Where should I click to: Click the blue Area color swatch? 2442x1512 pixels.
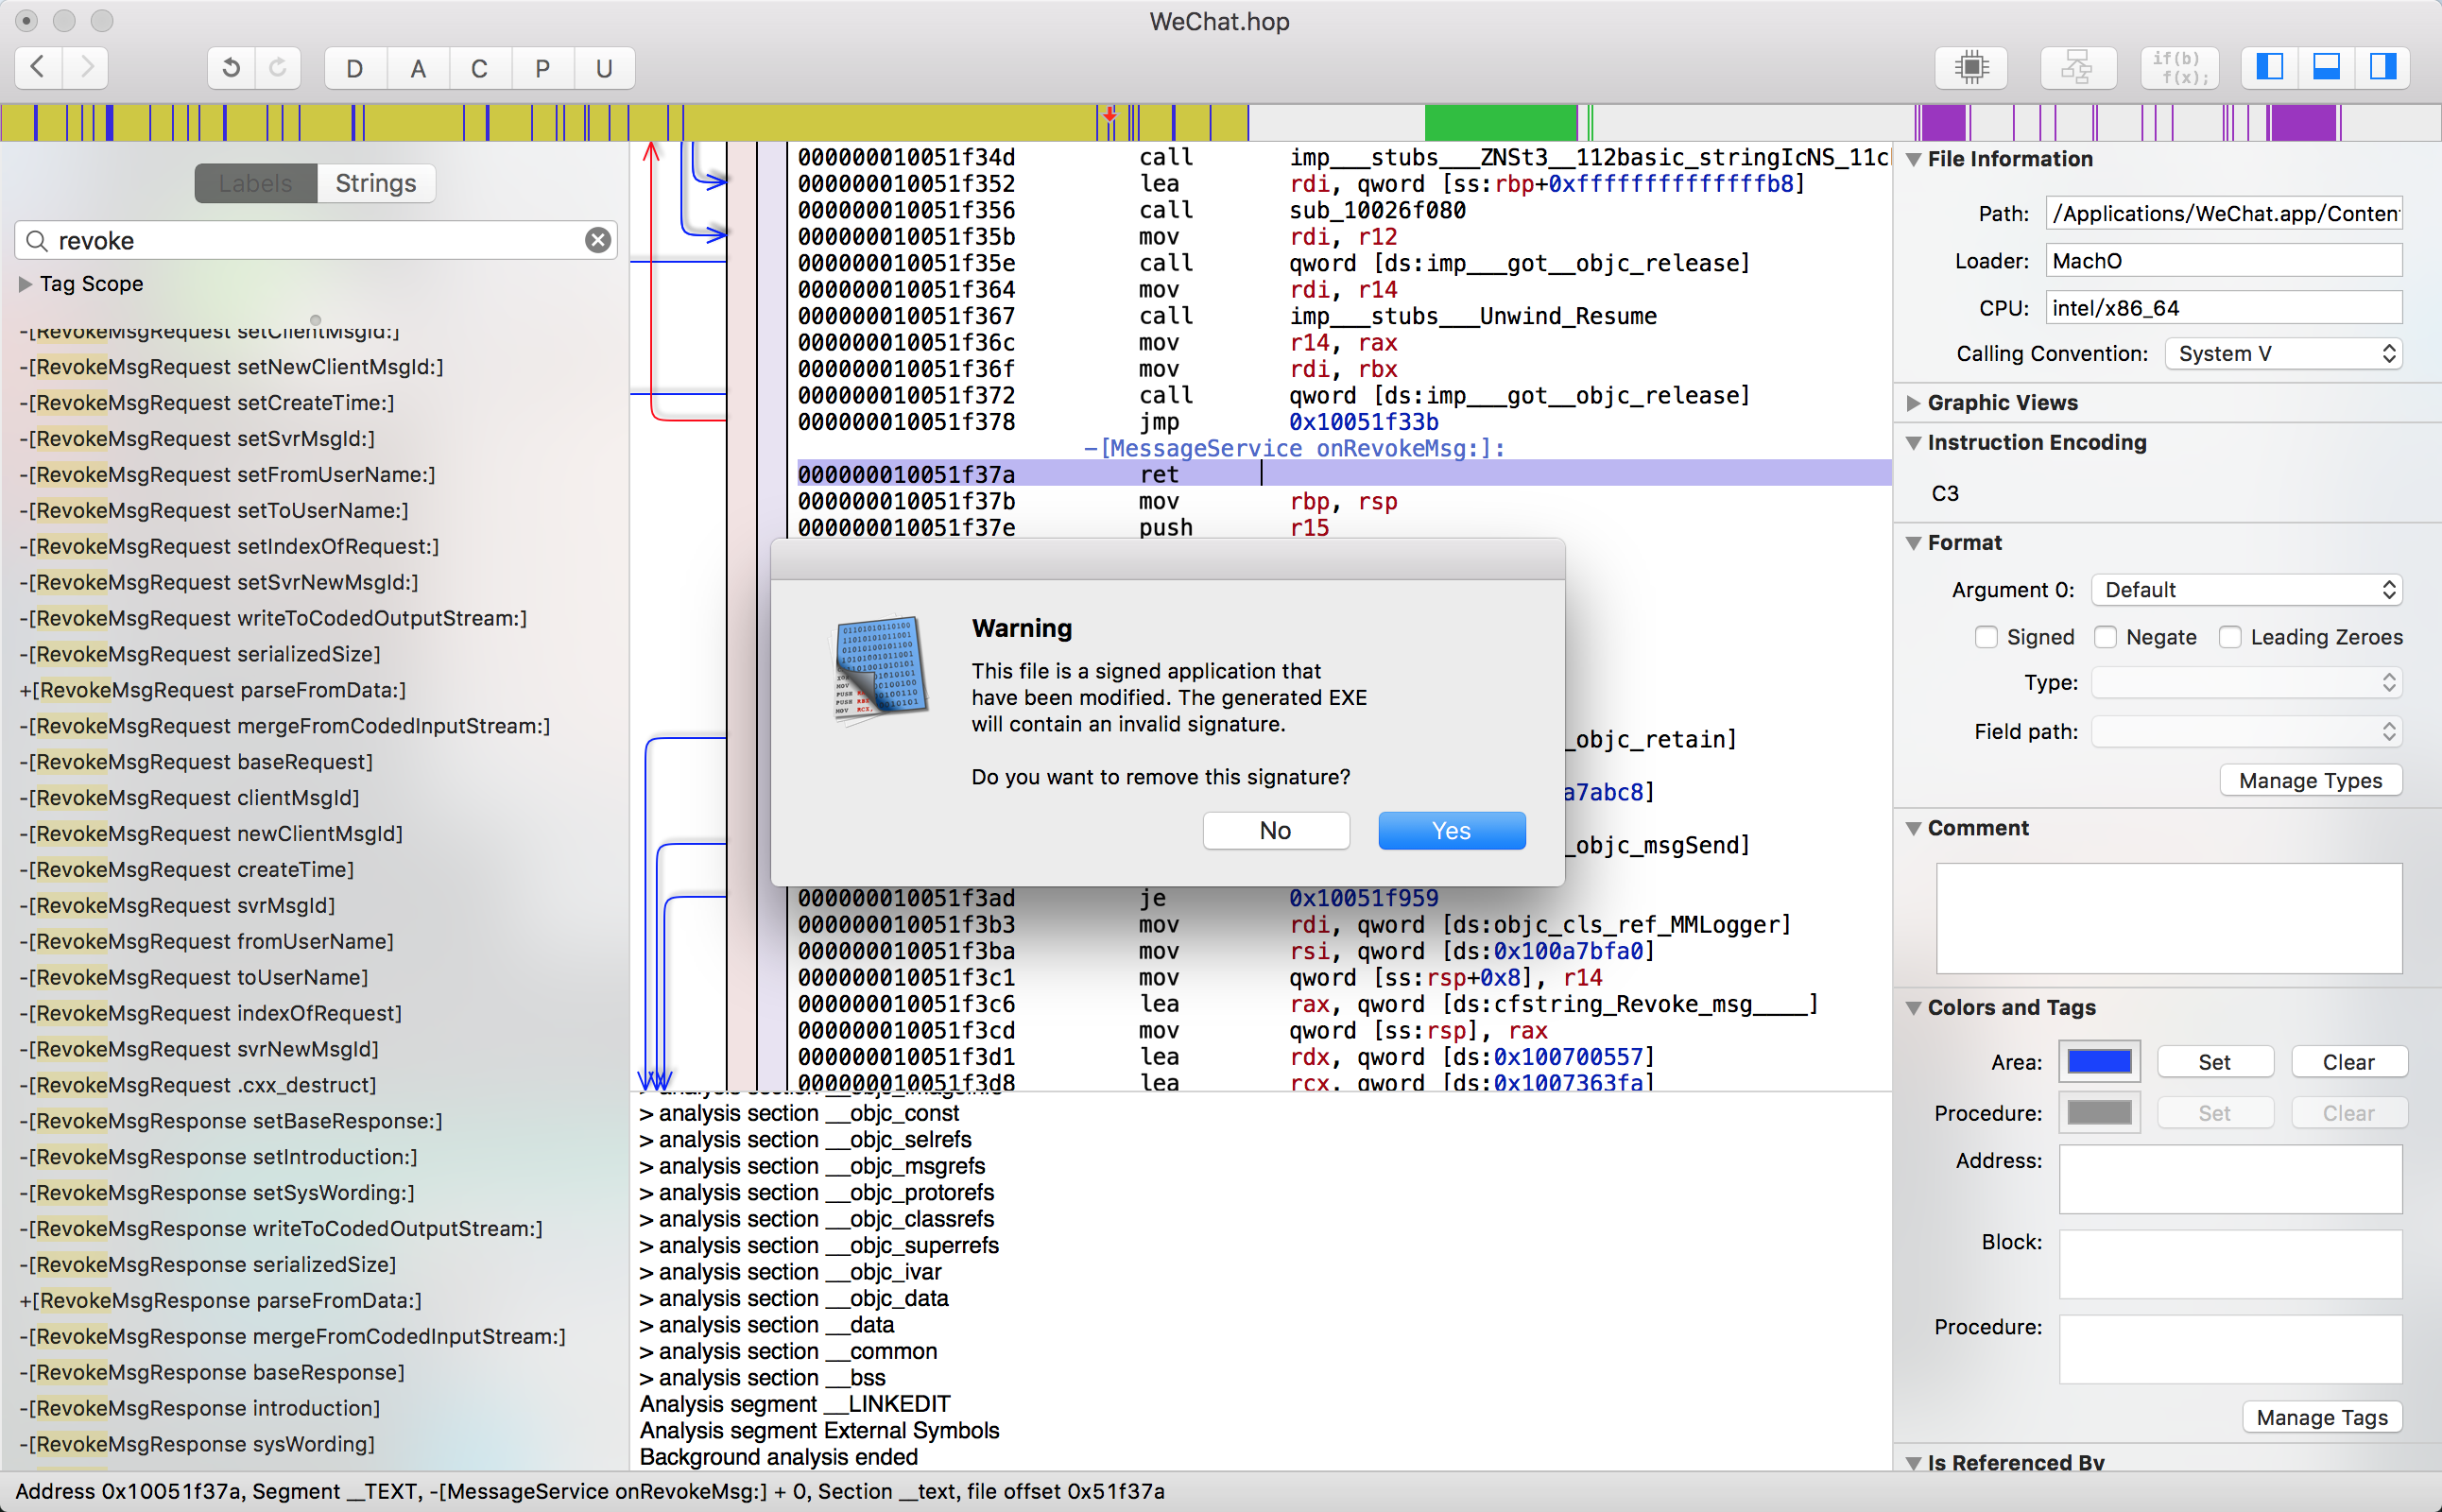[2099, 1062]
